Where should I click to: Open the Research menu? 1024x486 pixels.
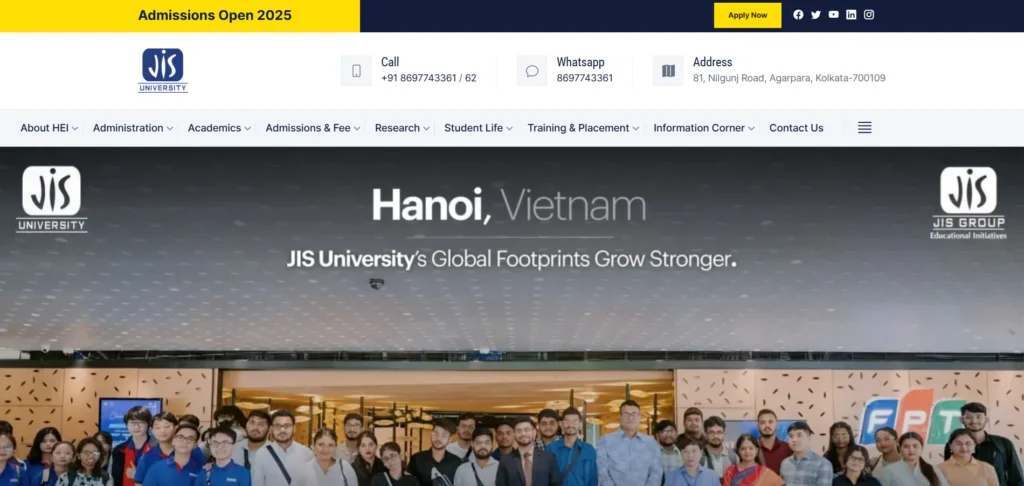click(x=402, y=128)
